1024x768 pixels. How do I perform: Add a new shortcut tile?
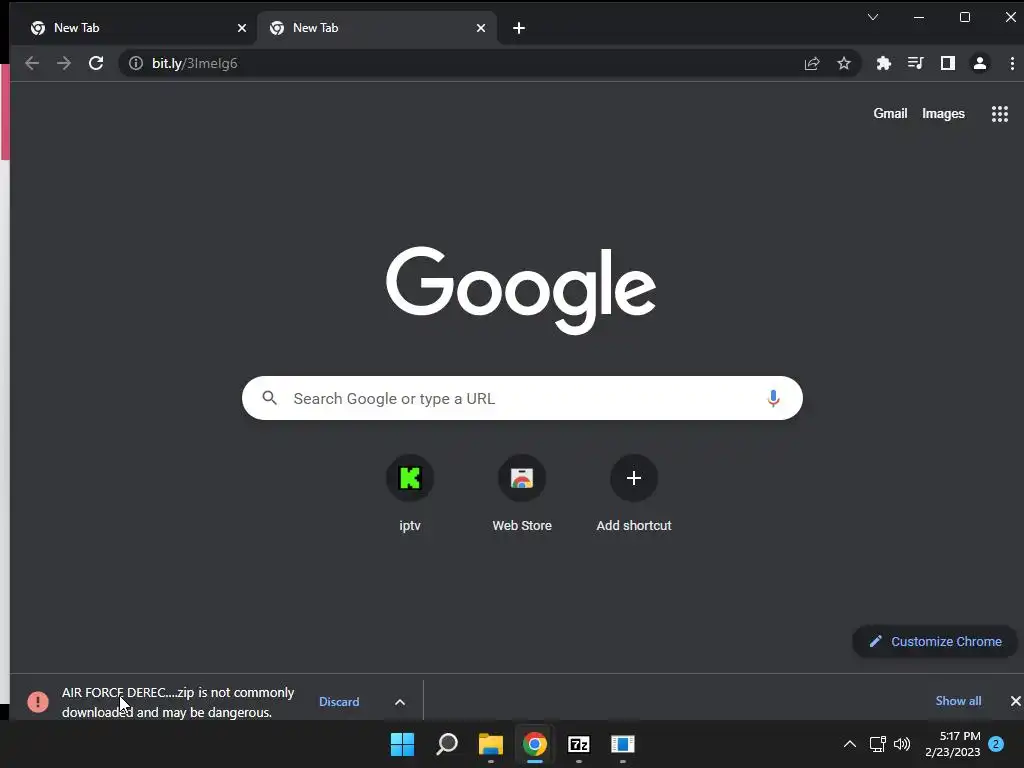[633, 494]
